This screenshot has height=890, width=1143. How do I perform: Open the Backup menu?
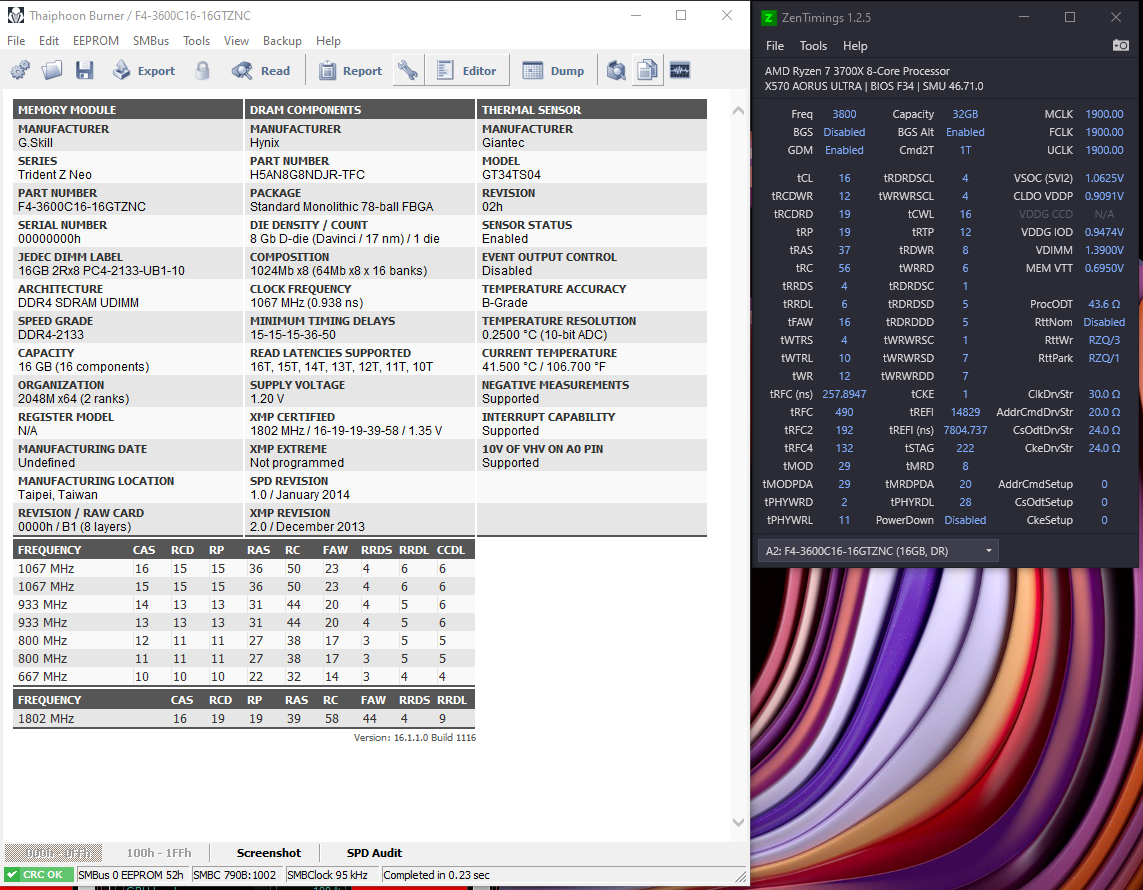tap(282, 41)
